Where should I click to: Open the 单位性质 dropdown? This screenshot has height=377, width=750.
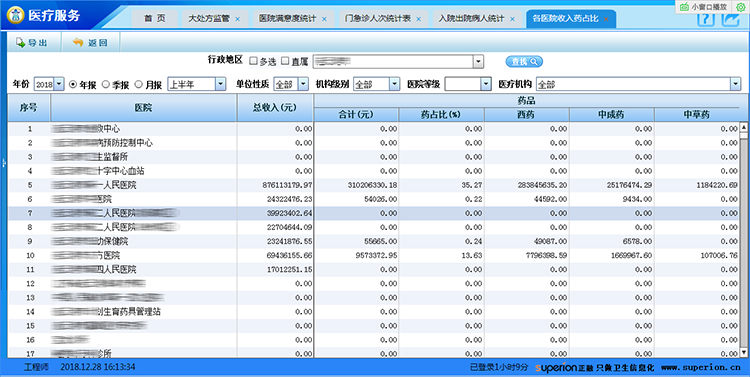click(x=303, y=84)
